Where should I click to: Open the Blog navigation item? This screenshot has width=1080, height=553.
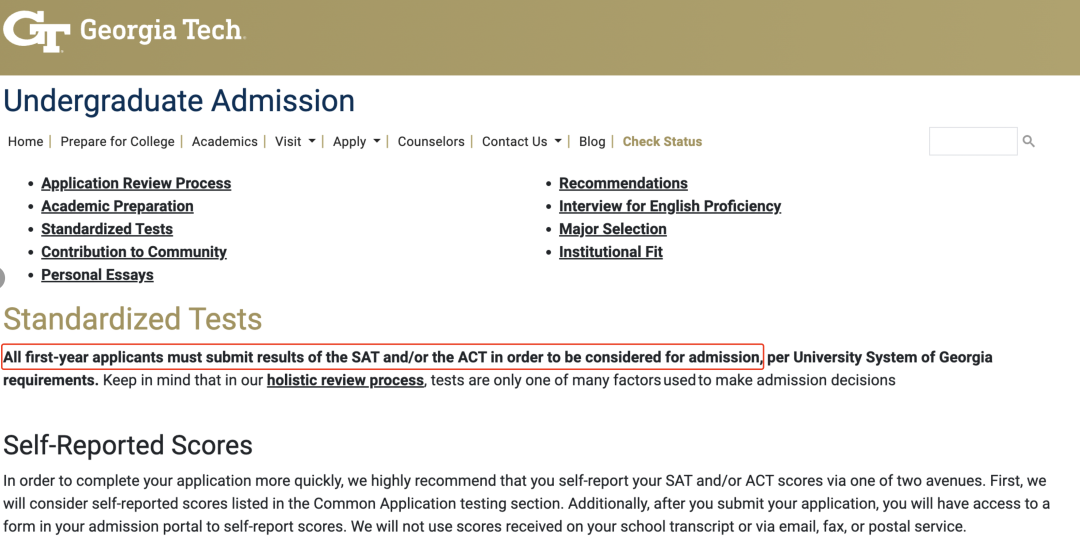592,142
